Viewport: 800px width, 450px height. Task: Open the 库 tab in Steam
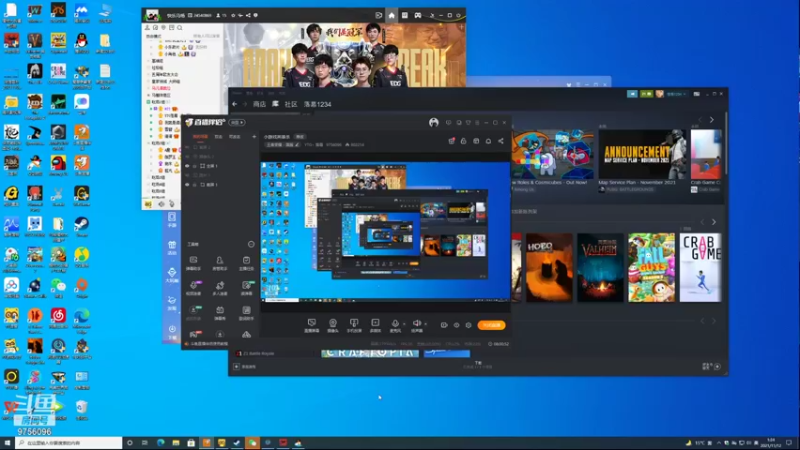click(x=275, y=104)
